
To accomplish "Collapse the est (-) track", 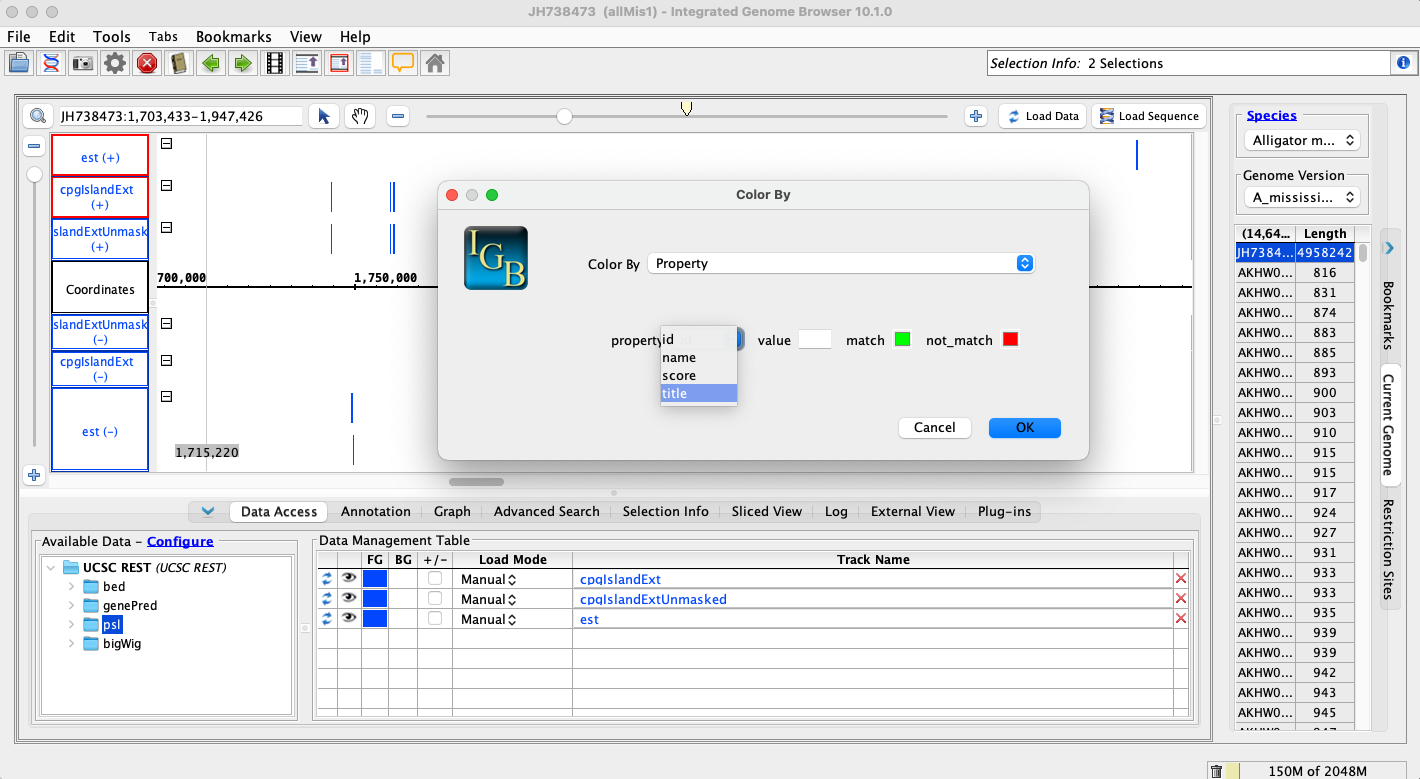I will (167, 396).
